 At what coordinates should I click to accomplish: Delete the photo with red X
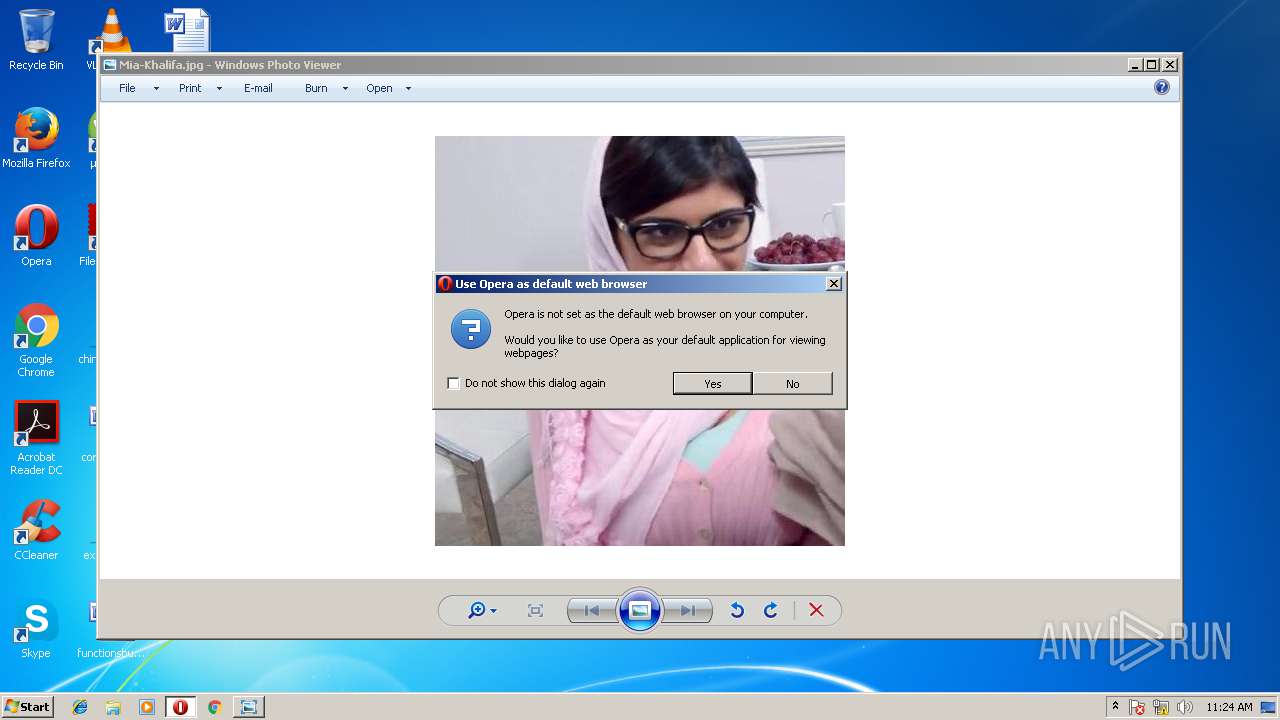[x=816, y=610]
